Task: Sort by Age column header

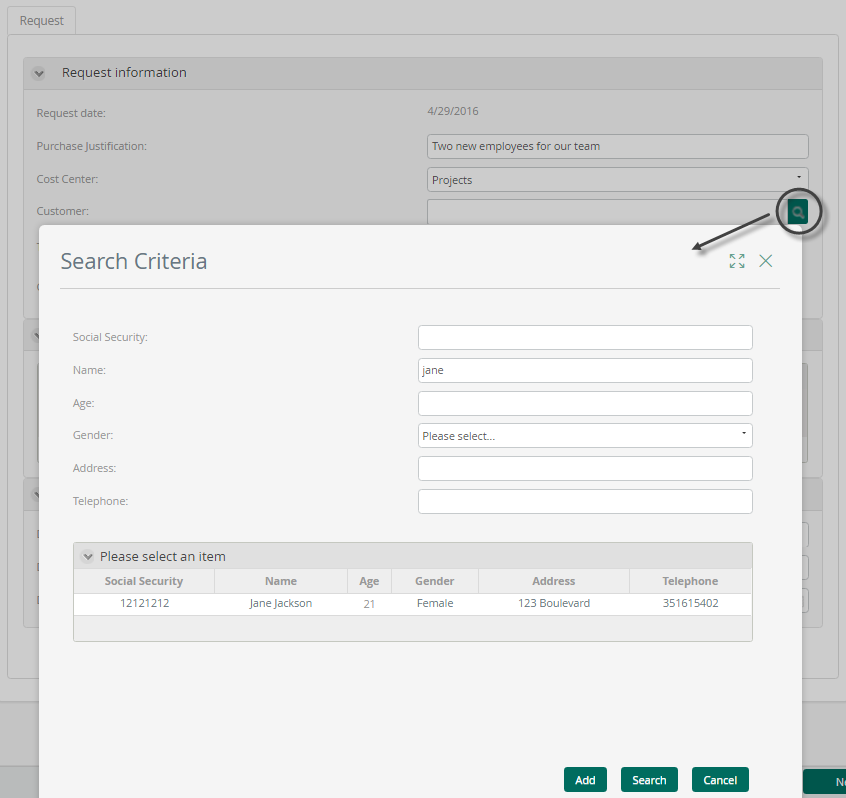Action: (369, 581)
